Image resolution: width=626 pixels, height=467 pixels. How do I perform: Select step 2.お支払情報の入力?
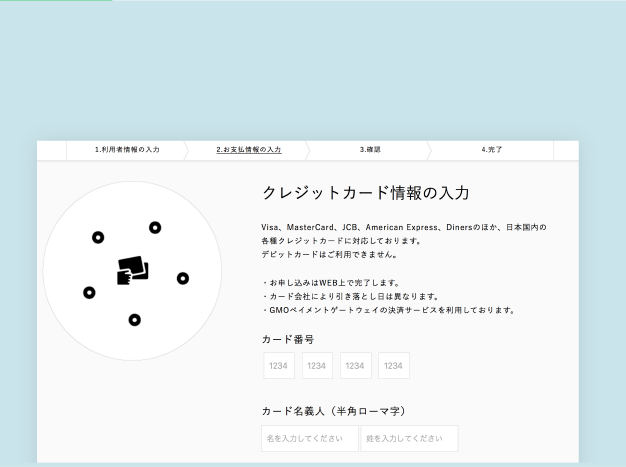coord(249,150)
